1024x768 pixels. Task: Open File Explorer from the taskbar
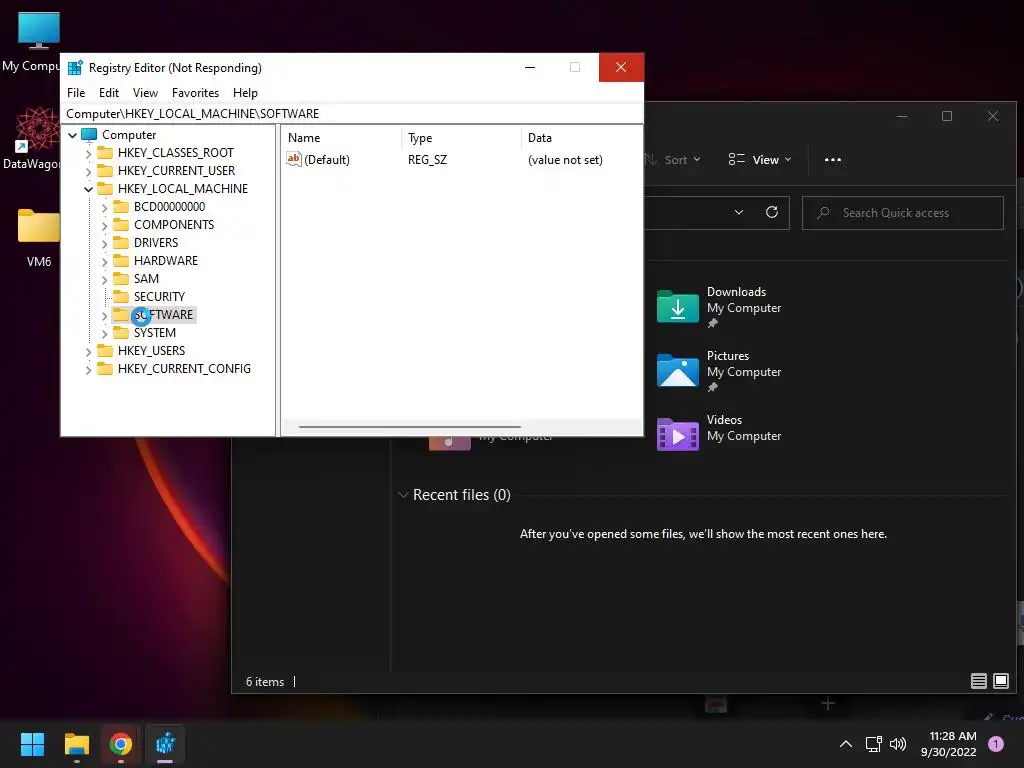(76, 744)
